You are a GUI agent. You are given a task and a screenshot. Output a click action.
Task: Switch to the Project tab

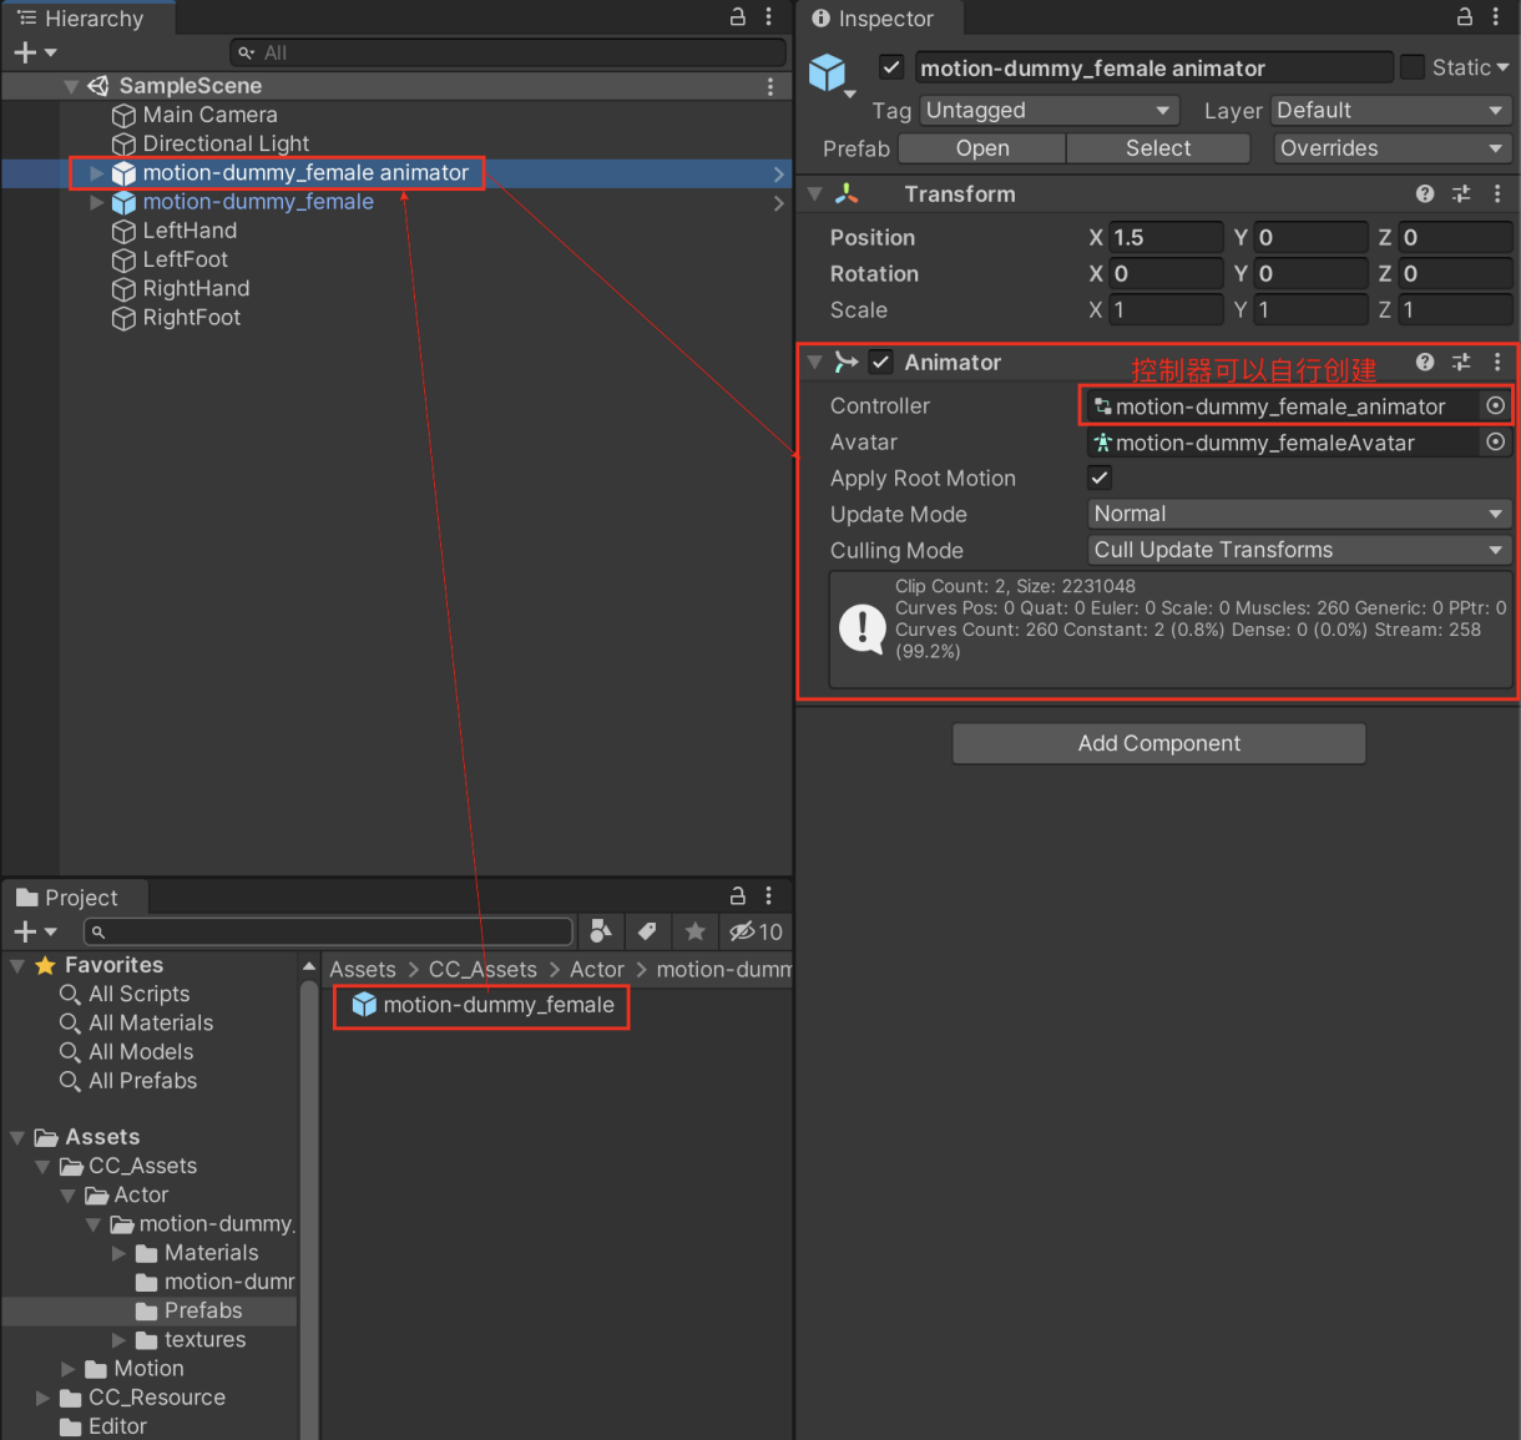pyautogui.click(x=75, y=897)
